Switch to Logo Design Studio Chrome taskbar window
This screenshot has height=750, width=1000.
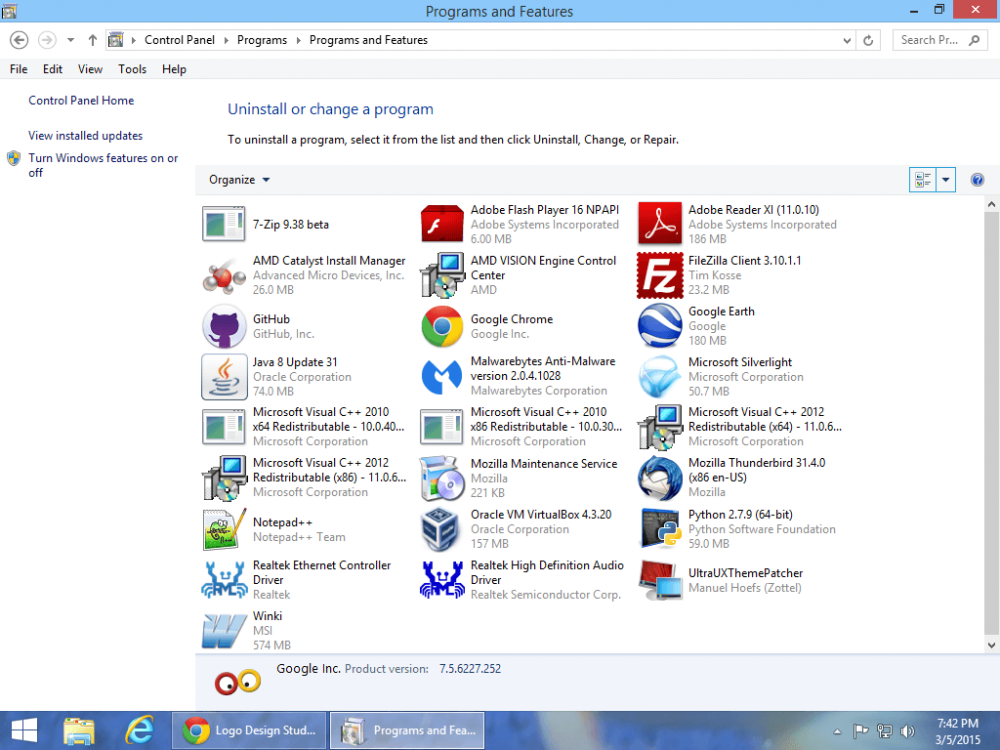click(x=249, y=730)
